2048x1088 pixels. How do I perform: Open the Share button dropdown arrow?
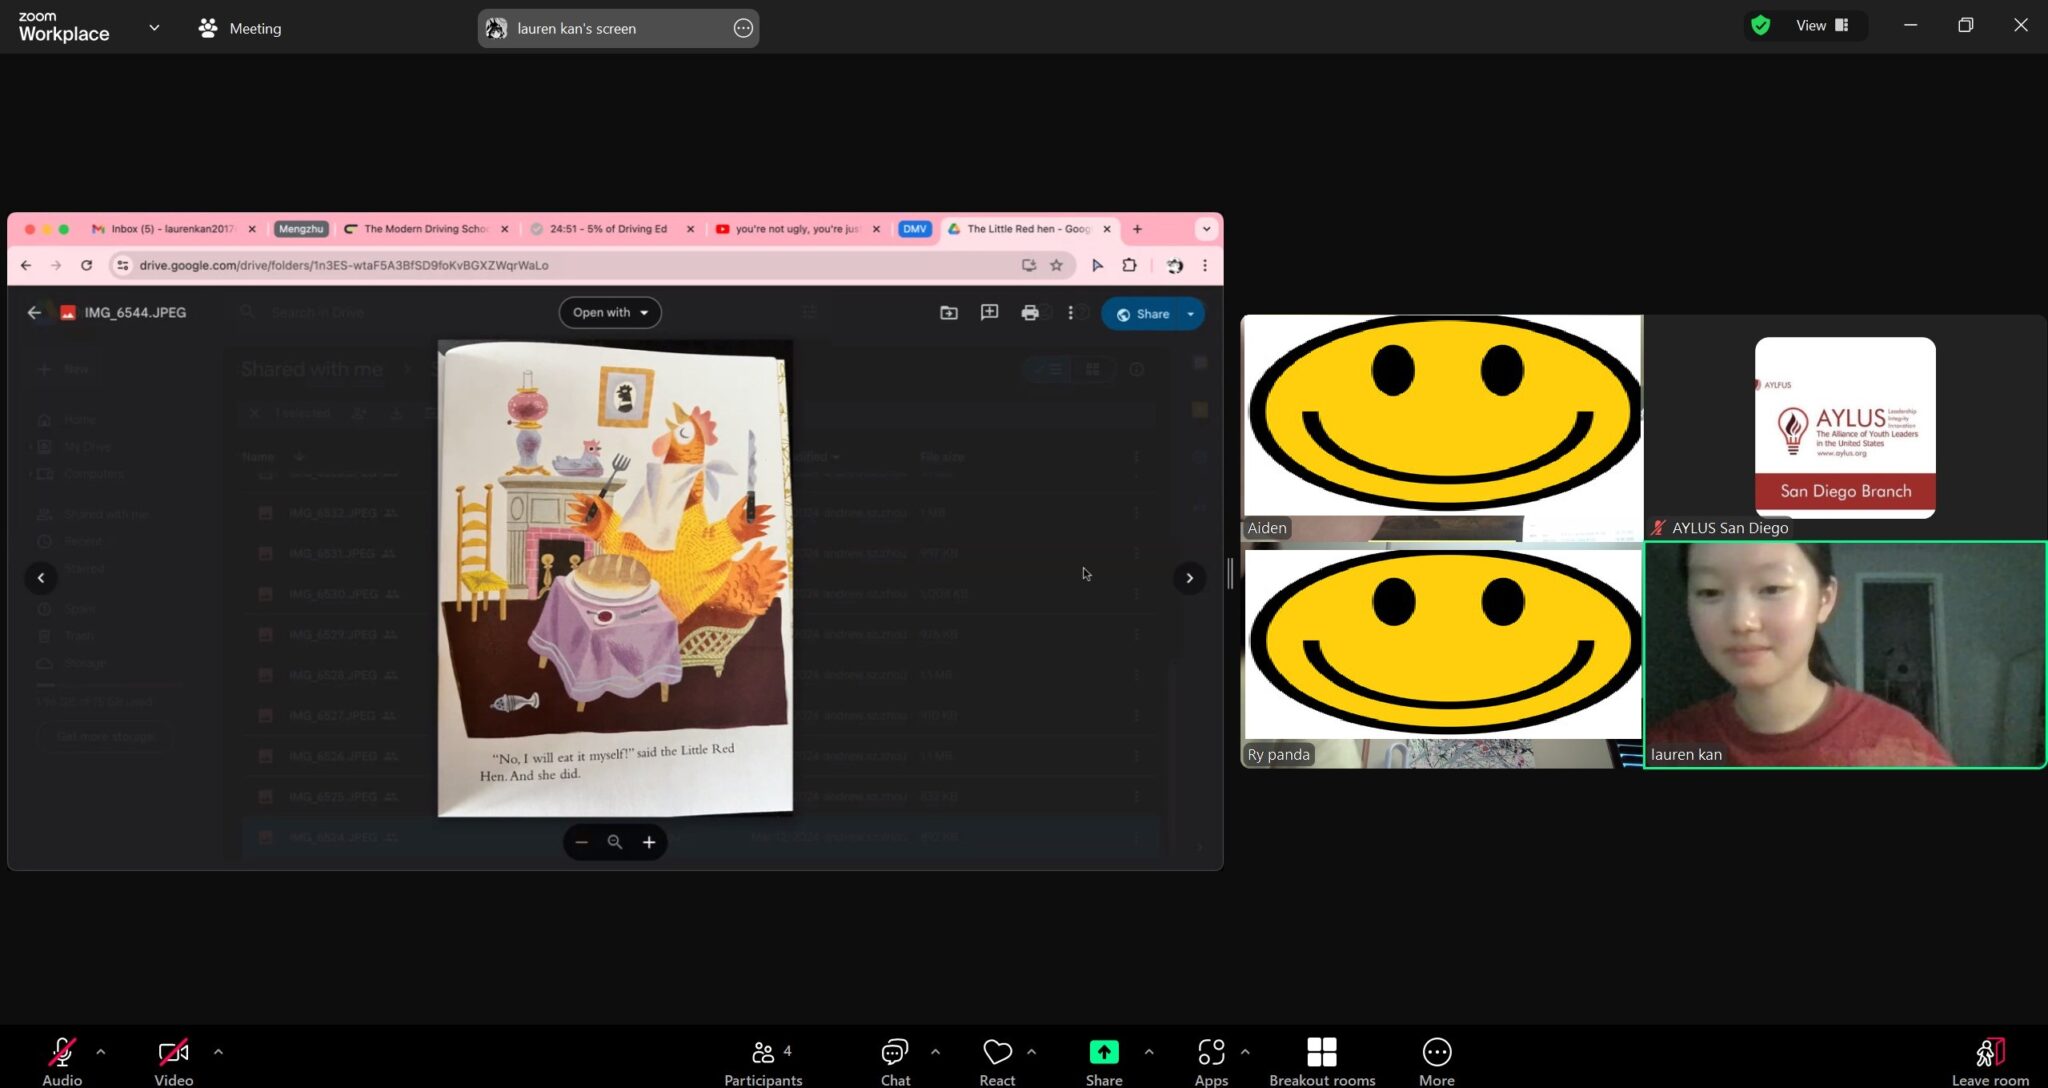[1191, 314]
